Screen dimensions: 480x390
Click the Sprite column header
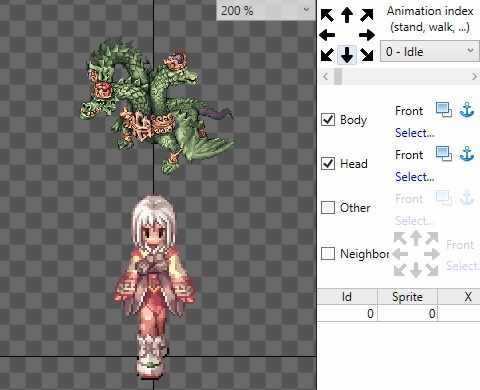[x=407, y=297]
